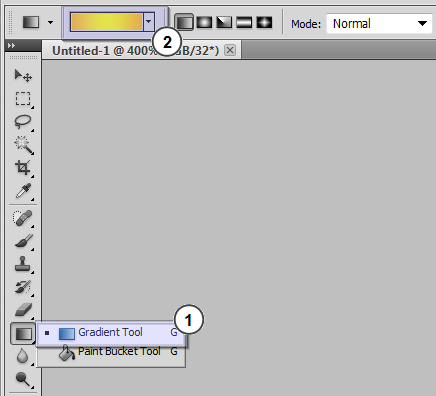Switch to Radial Gradient style
The image size is (436, 396).
click(204, 23)
